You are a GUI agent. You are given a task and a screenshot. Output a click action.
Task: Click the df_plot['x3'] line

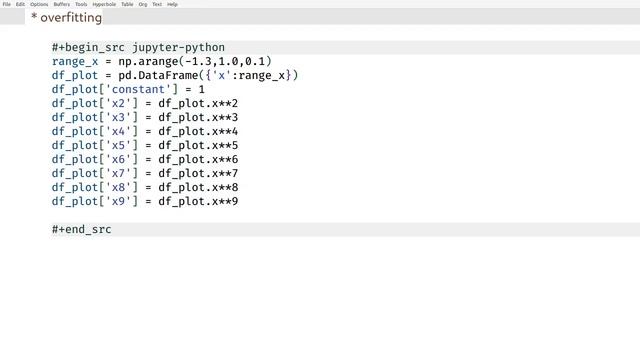[144, 118]
